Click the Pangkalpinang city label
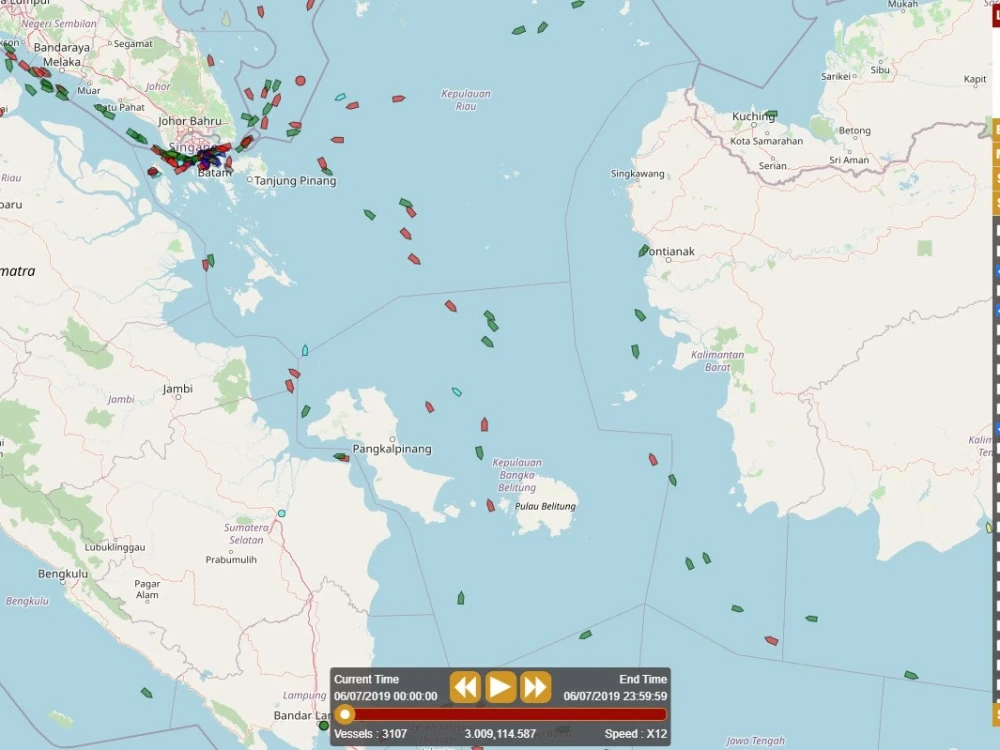Viewport: 1000px width, 750px height. 392,449
